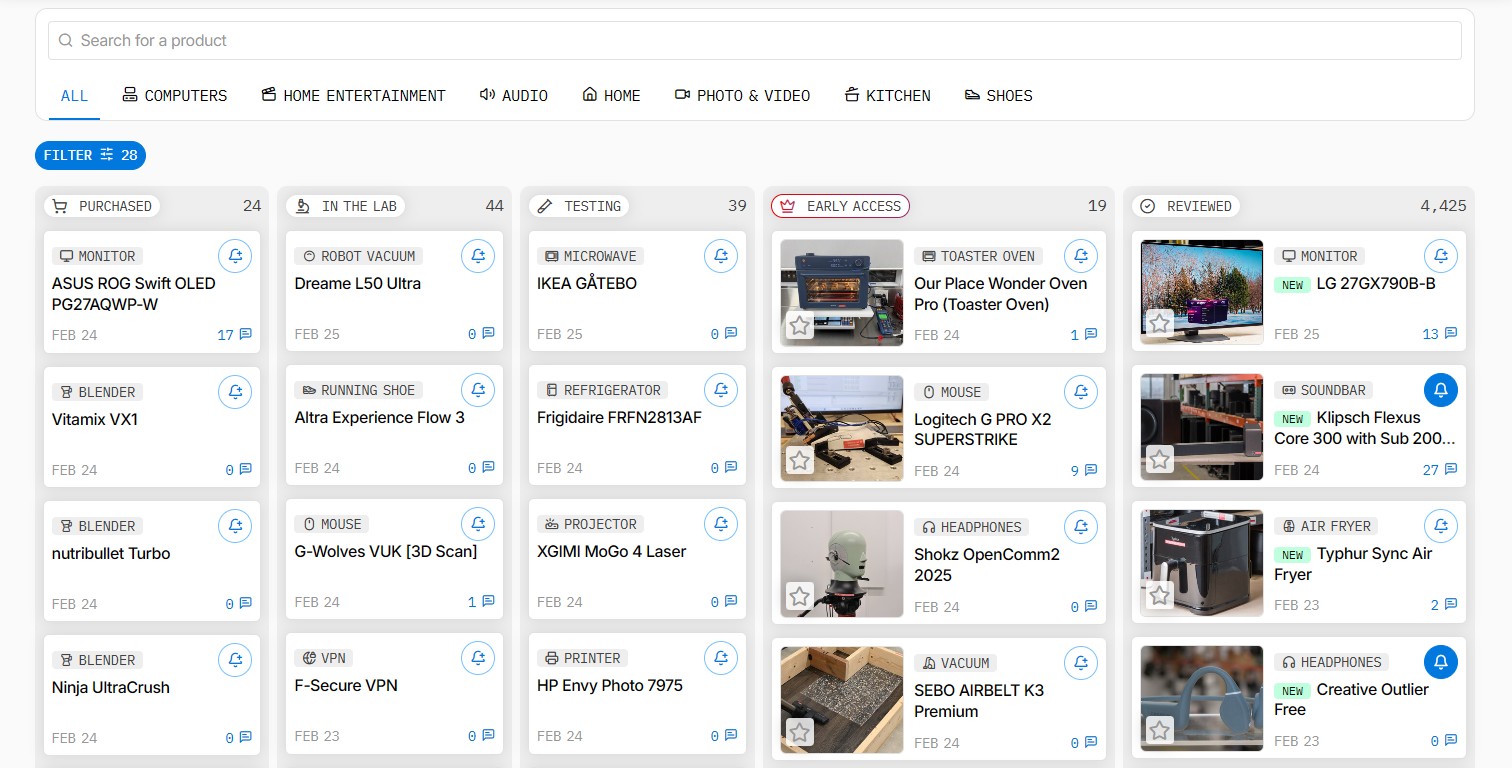The image size is (1512, 768).
Task: Click star icon on LG 27GX790B-B image
Action: (x=1159, y=324)
